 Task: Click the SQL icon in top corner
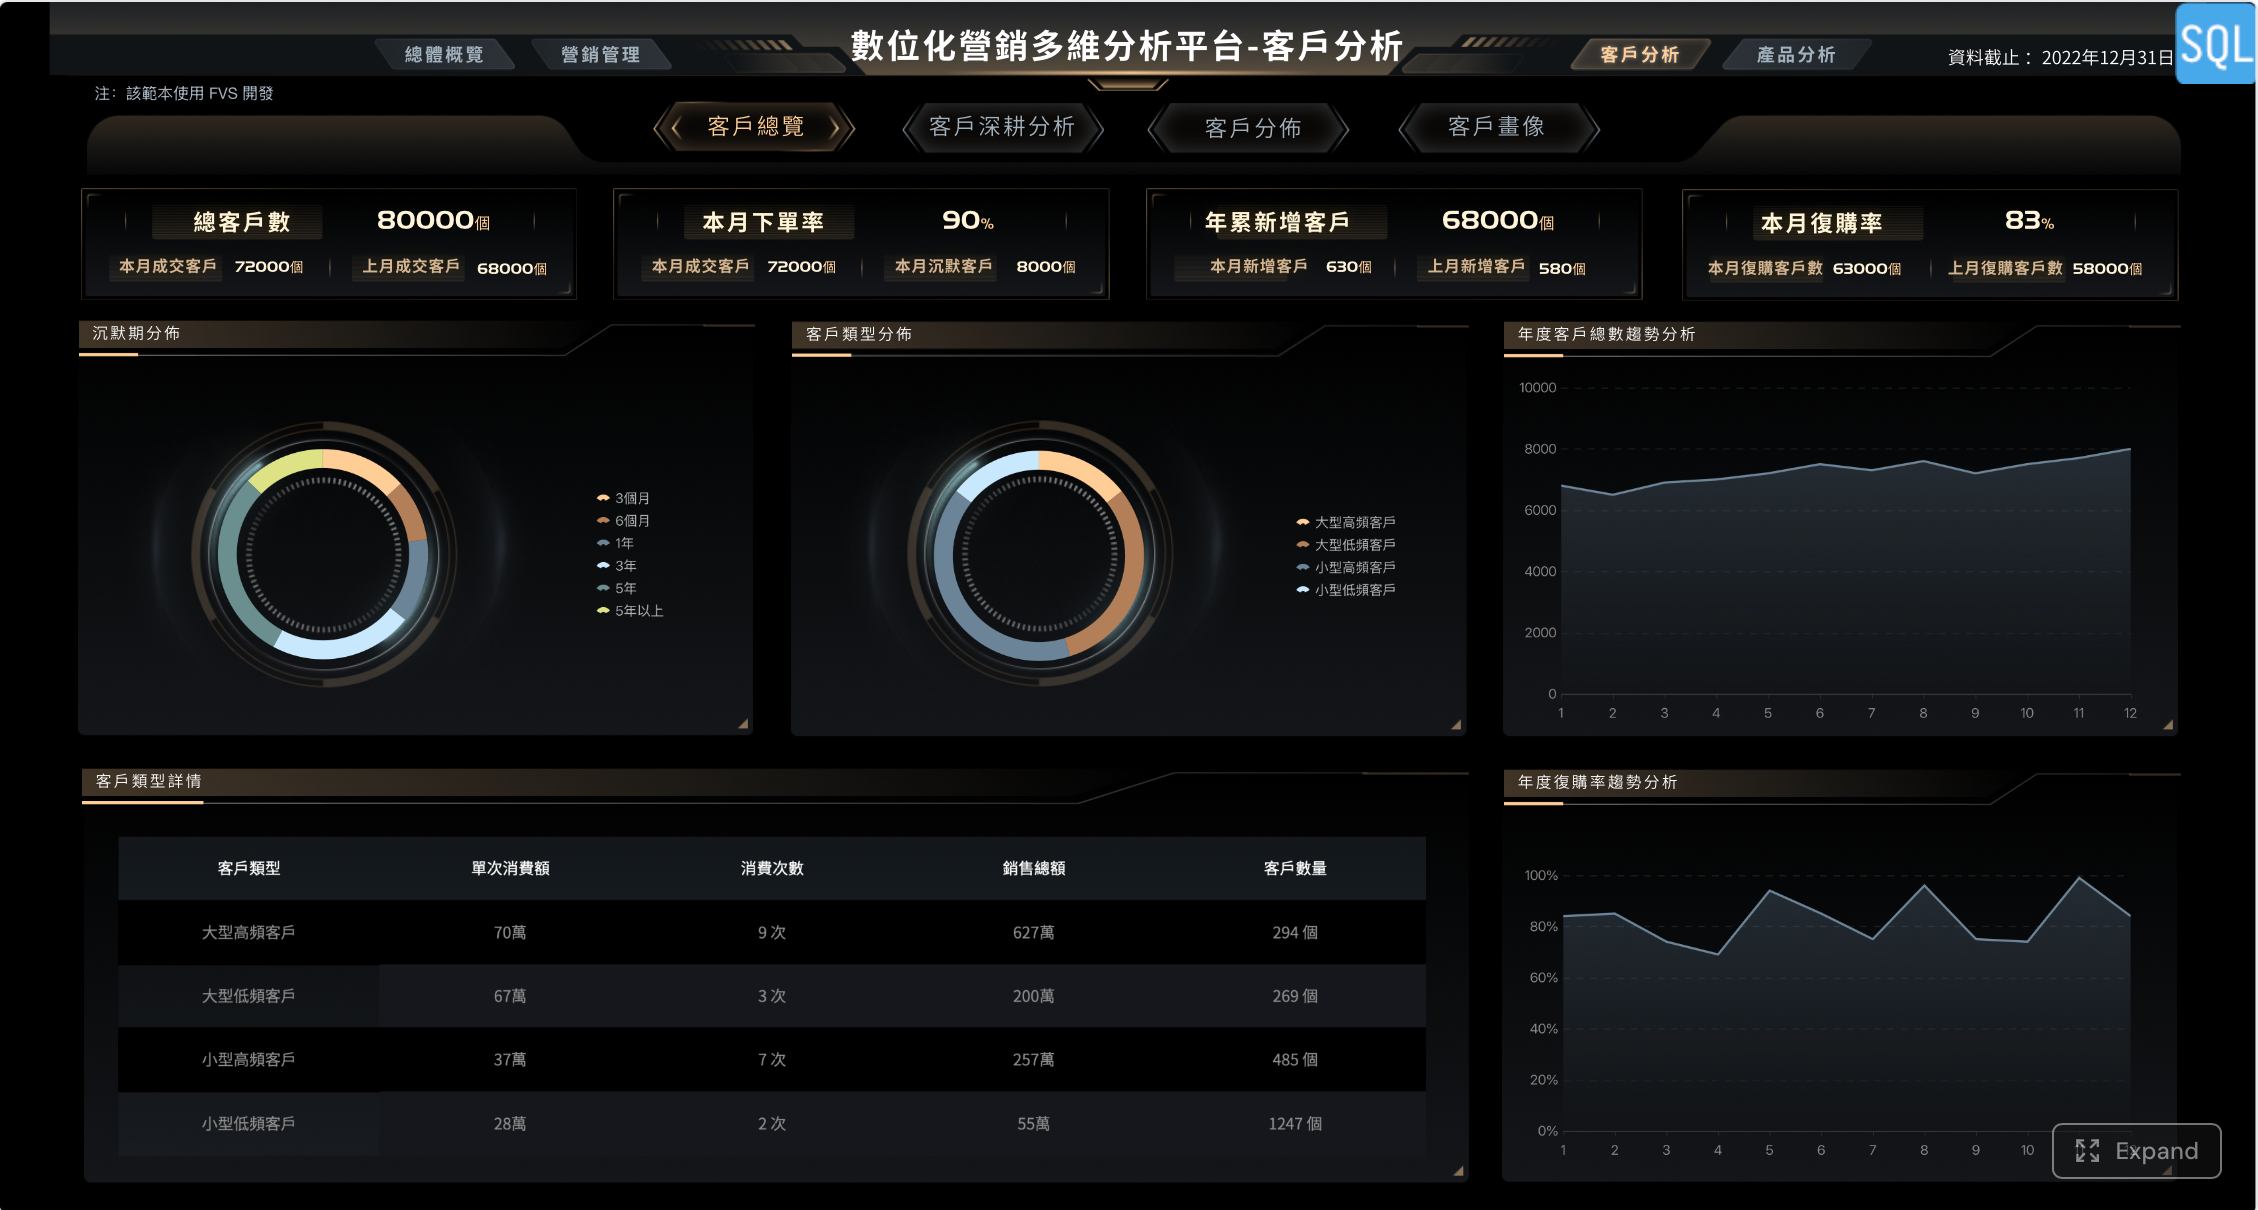(x=2216, y=44)
